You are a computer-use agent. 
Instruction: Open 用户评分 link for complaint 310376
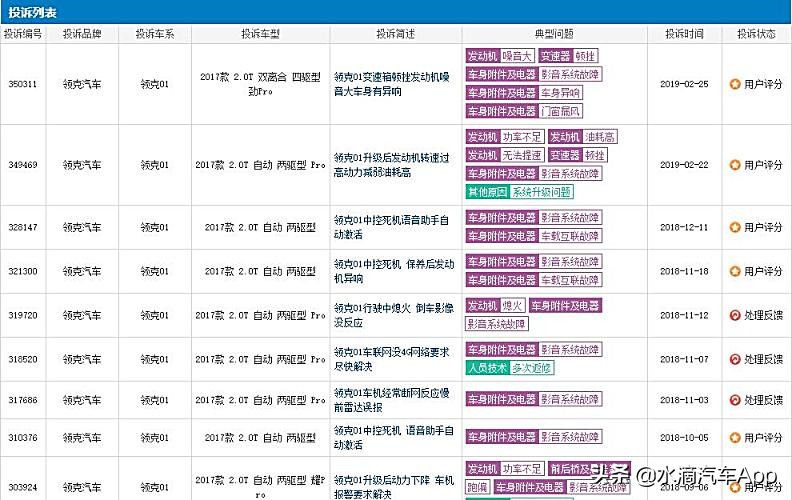[x=763, y=437]
